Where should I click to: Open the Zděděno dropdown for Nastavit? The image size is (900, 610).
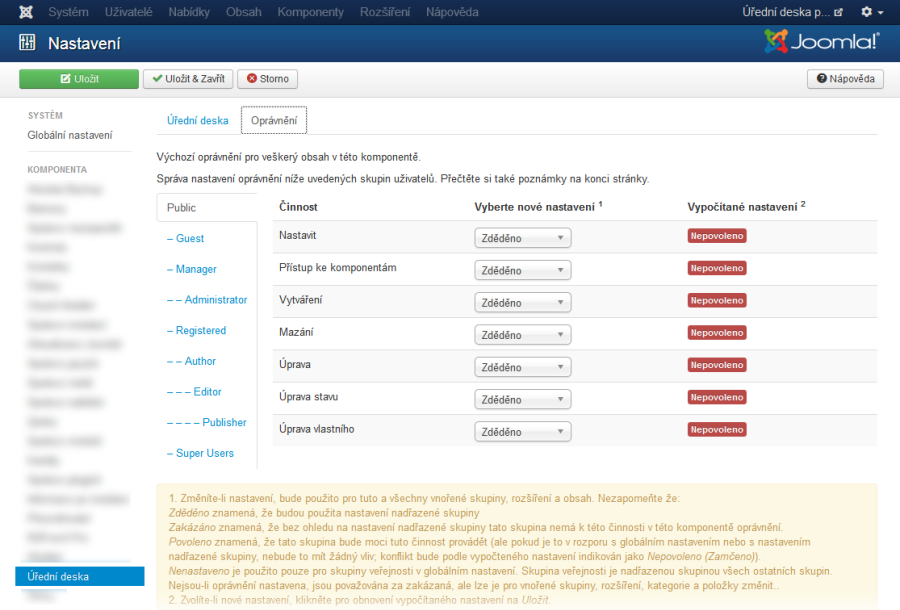pos(520,237)
